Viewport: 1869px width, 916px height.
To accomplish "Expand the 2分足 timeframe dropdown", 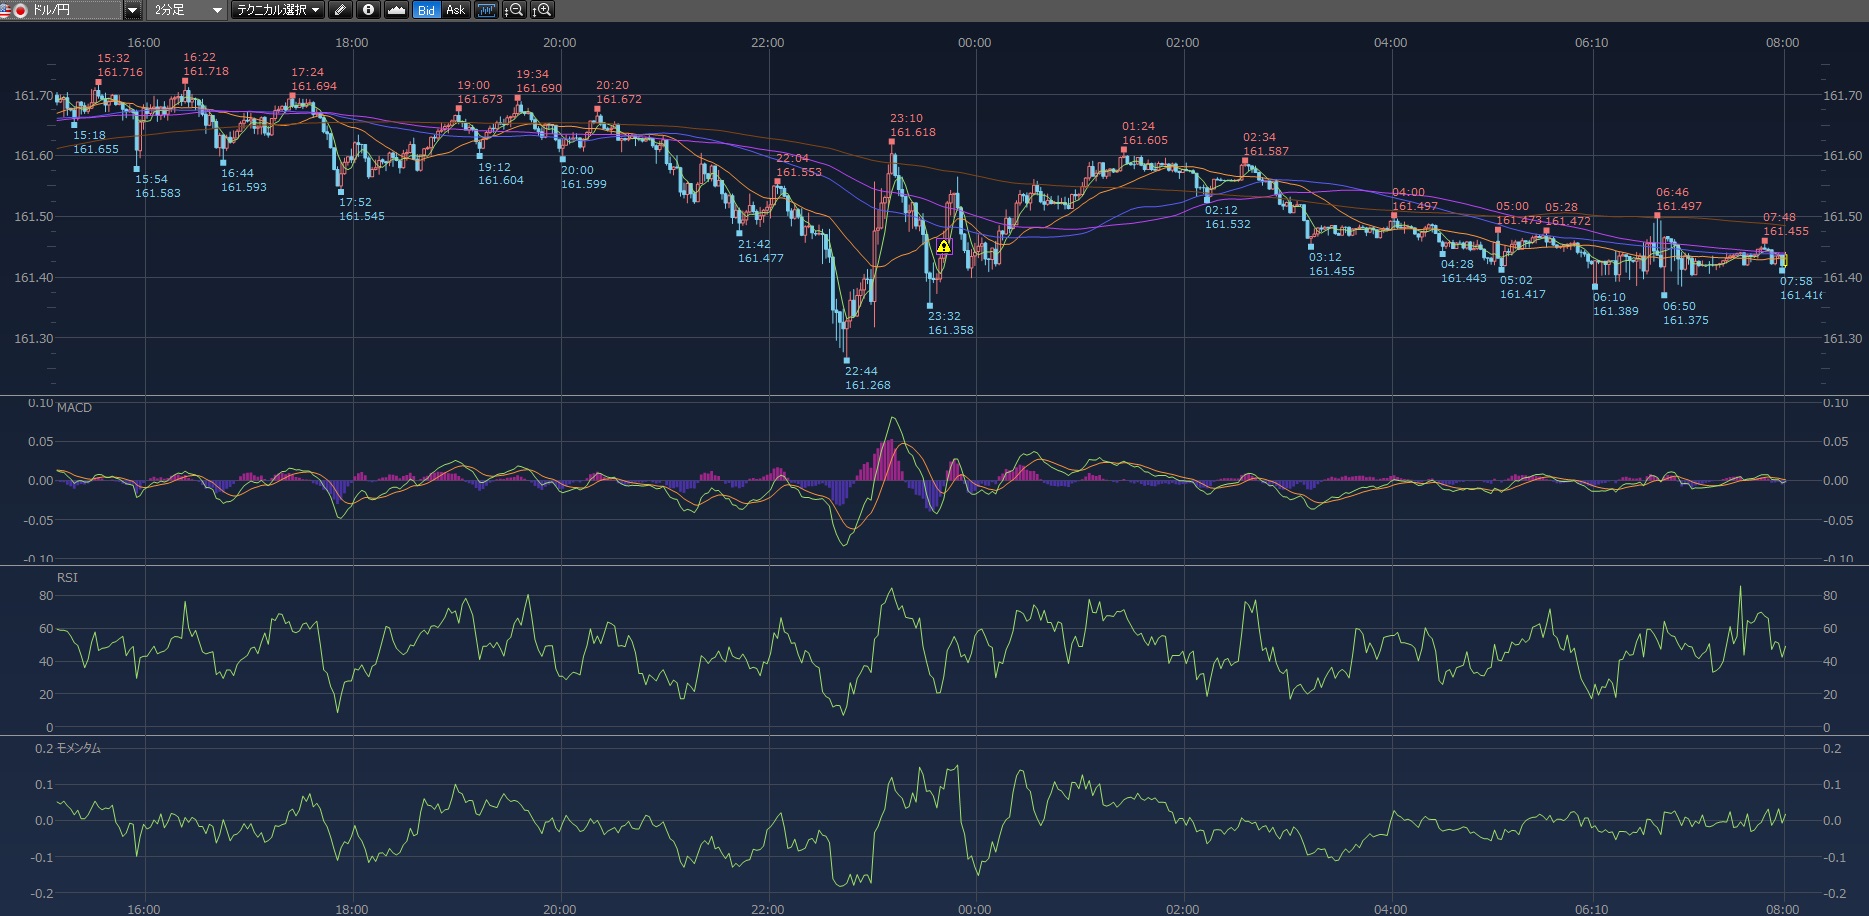I will pyautogui.click(x=216, y=10).
